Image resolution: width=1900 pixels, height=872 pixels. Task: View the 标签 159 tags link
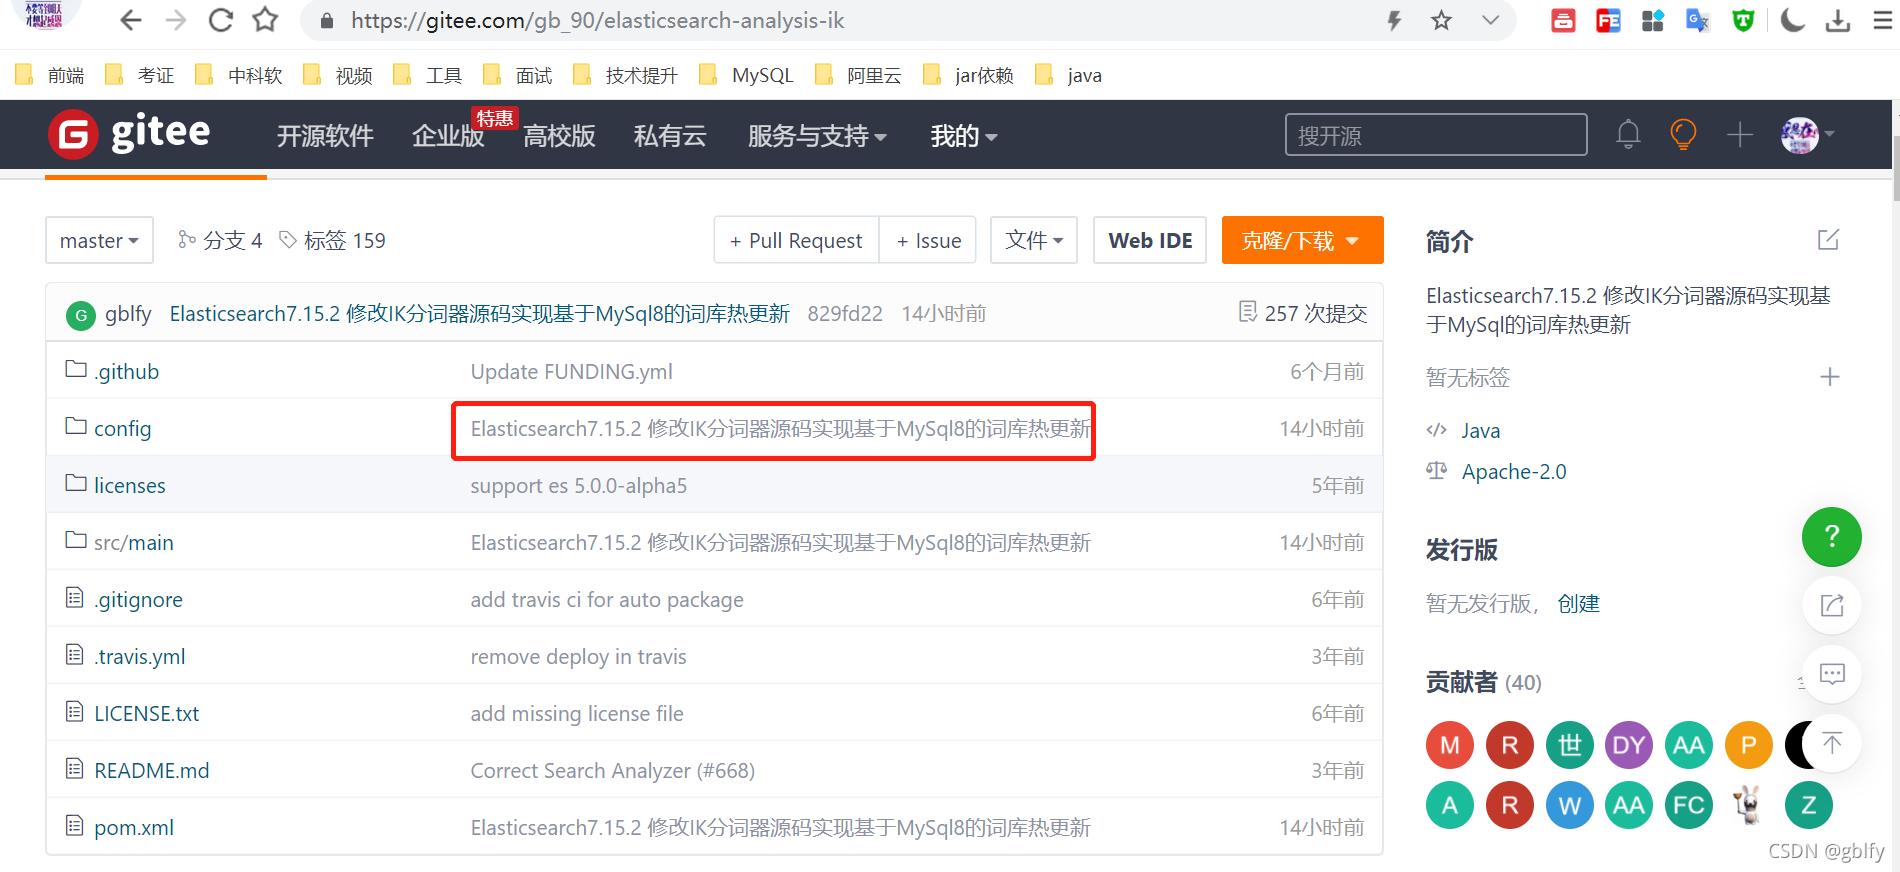pos(332,240)
